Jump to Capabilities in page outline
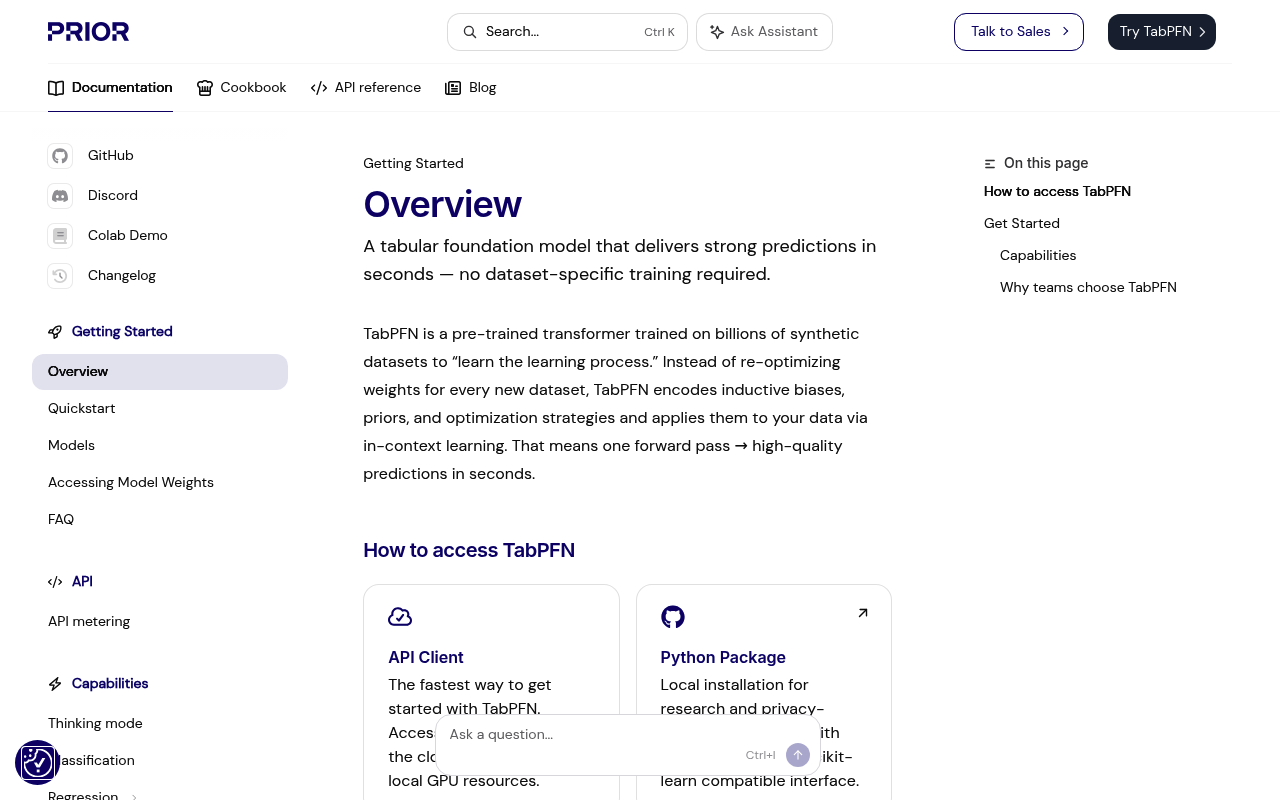 1038,256
